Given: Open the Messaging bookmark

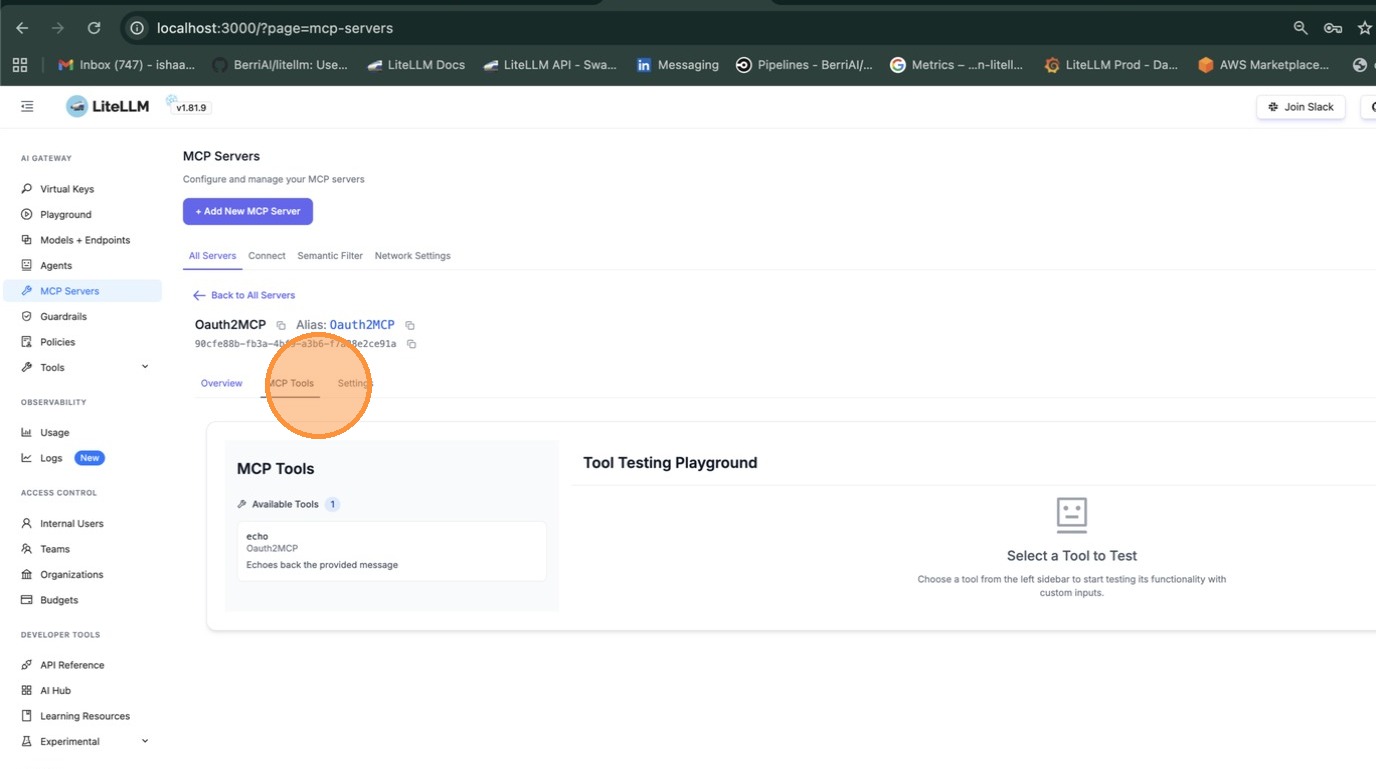Looking at the screenshot, I should (x=678, y=65).
